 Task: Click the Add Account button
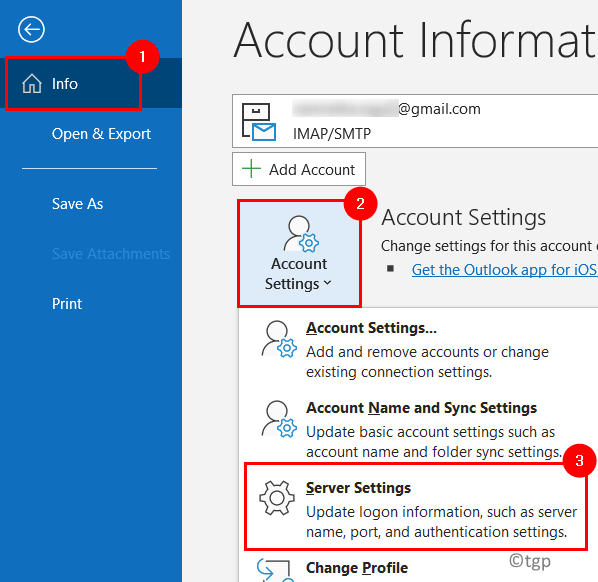(299, 169)
